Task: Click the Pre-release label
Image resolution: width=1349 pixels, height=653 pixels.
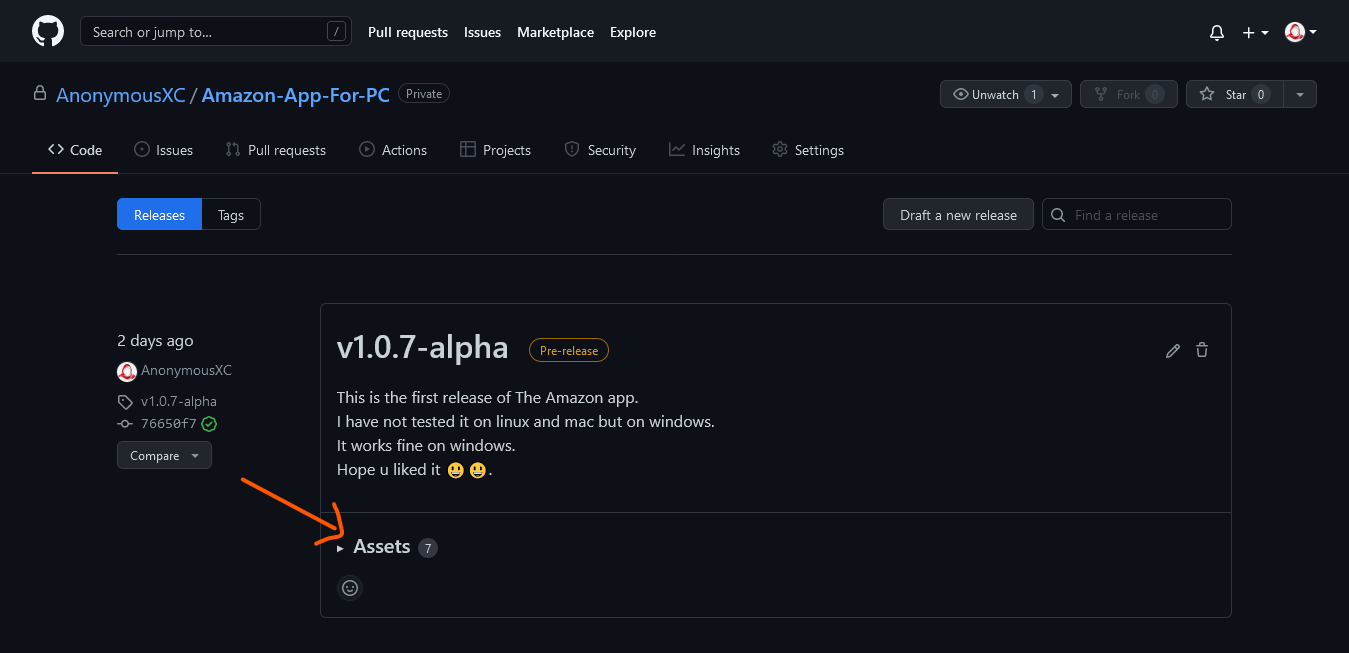Action: [569, 351]
